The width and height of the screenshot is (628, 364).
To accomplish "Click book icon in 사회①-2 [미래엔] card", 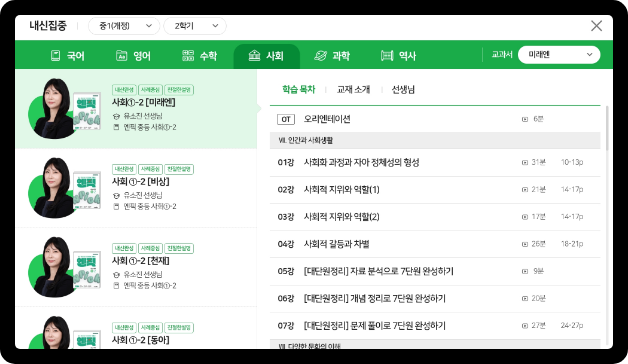I will [116, 127].
